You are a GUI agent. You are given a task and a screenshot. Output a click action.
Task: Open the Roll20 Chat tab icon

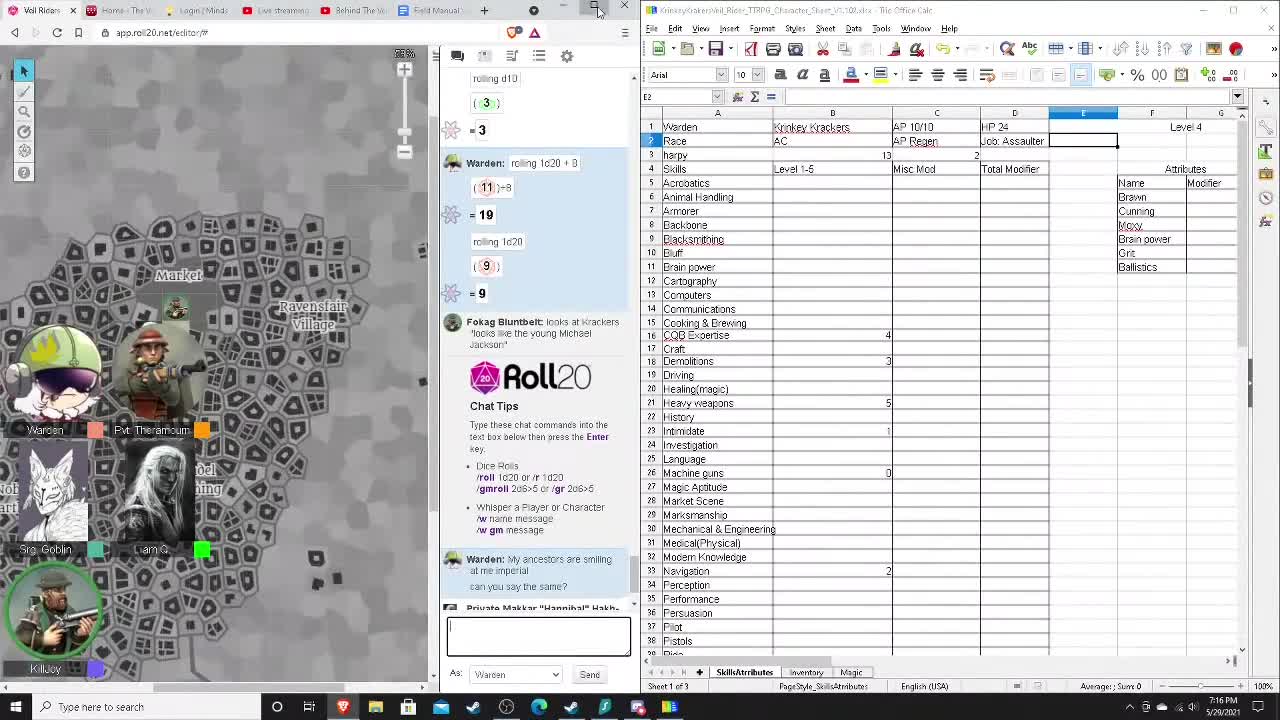pos(457,56)
